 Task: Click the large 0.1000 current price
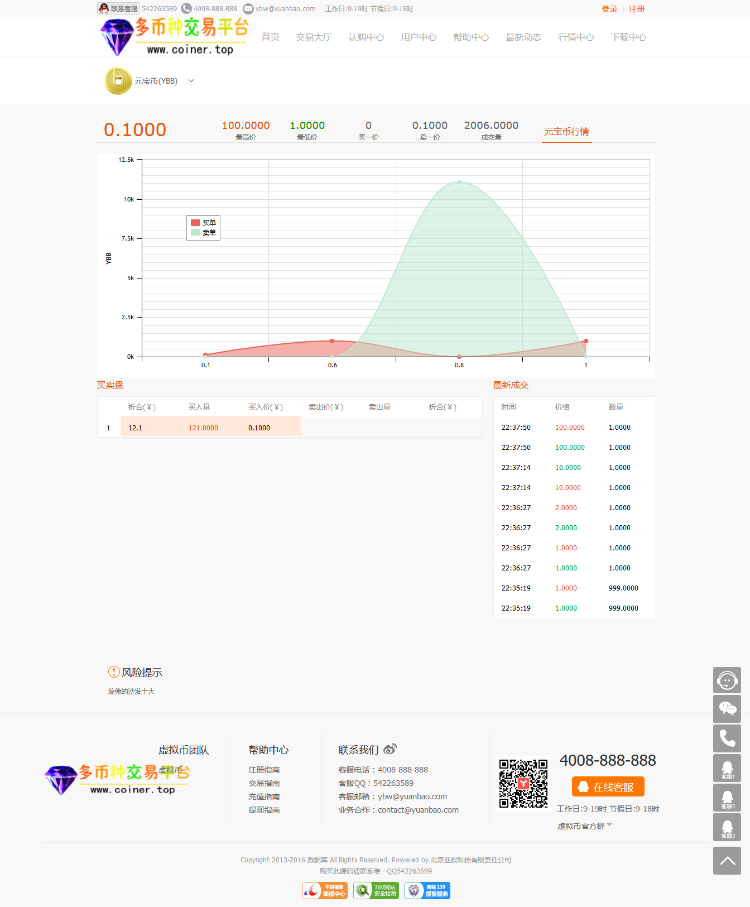point(135,130)
